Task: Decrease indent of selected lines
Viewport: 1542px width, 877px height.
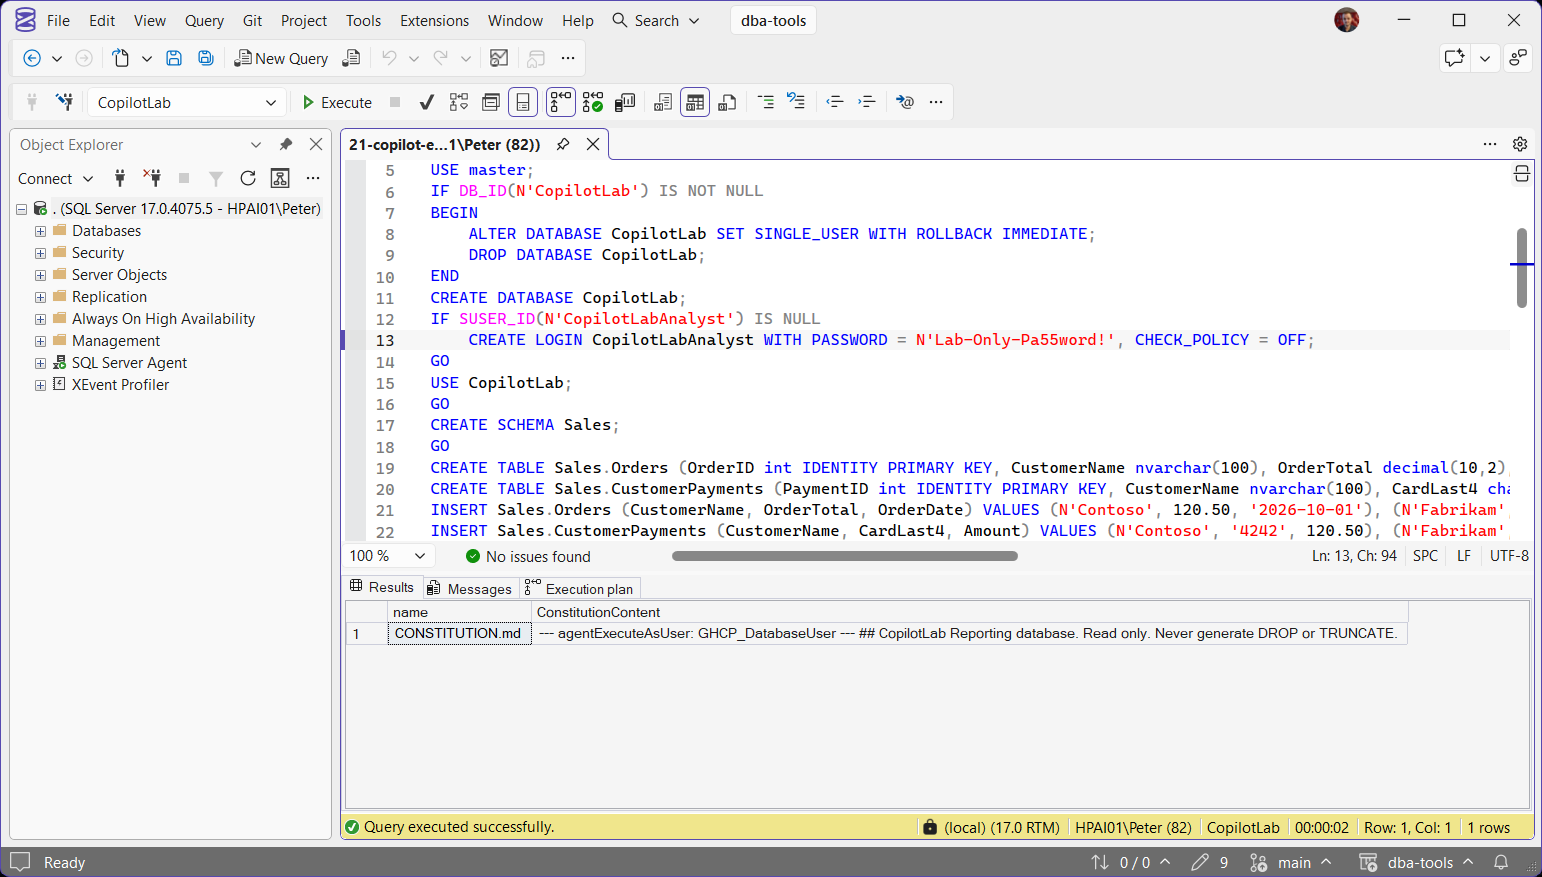Action: coord(835,102)
